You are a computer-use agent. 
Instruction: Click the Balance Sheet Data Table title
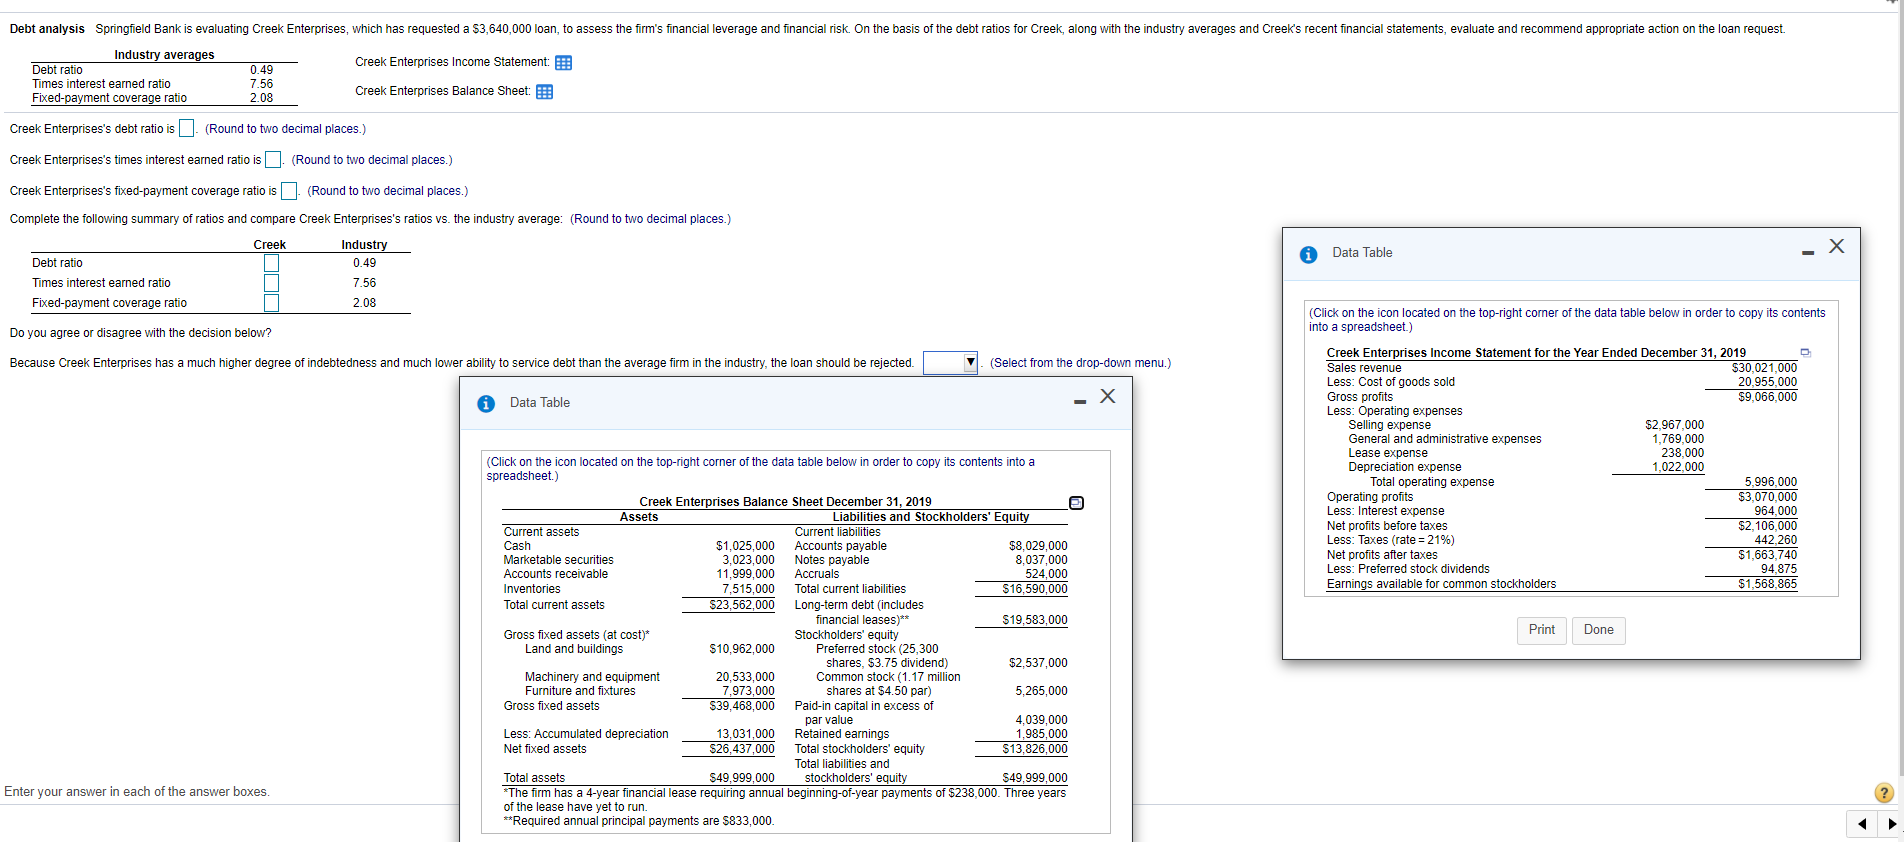pyautogui.click(x=540, y=403)
